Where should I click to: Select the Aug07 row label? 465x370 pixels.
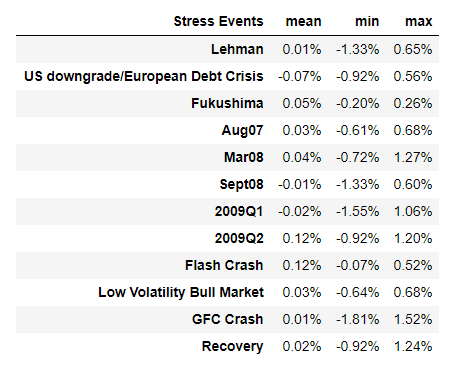[242, 130]
